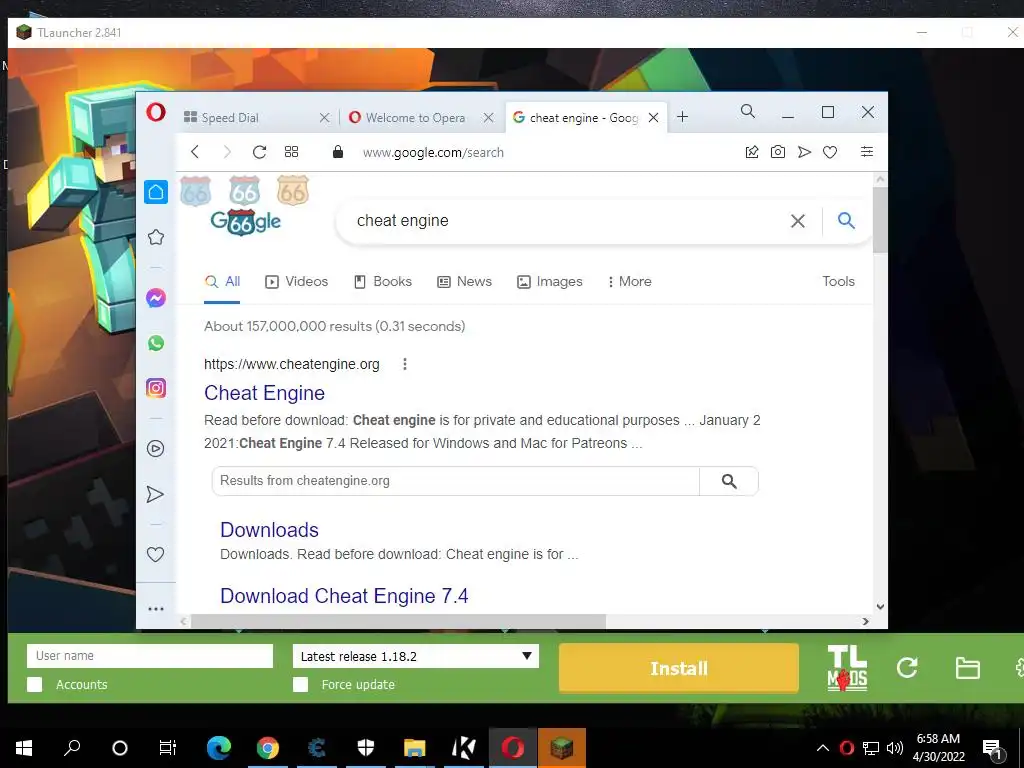Click the Install button in TLauncher
The image size is (1024, 768).
click(679, 668)
